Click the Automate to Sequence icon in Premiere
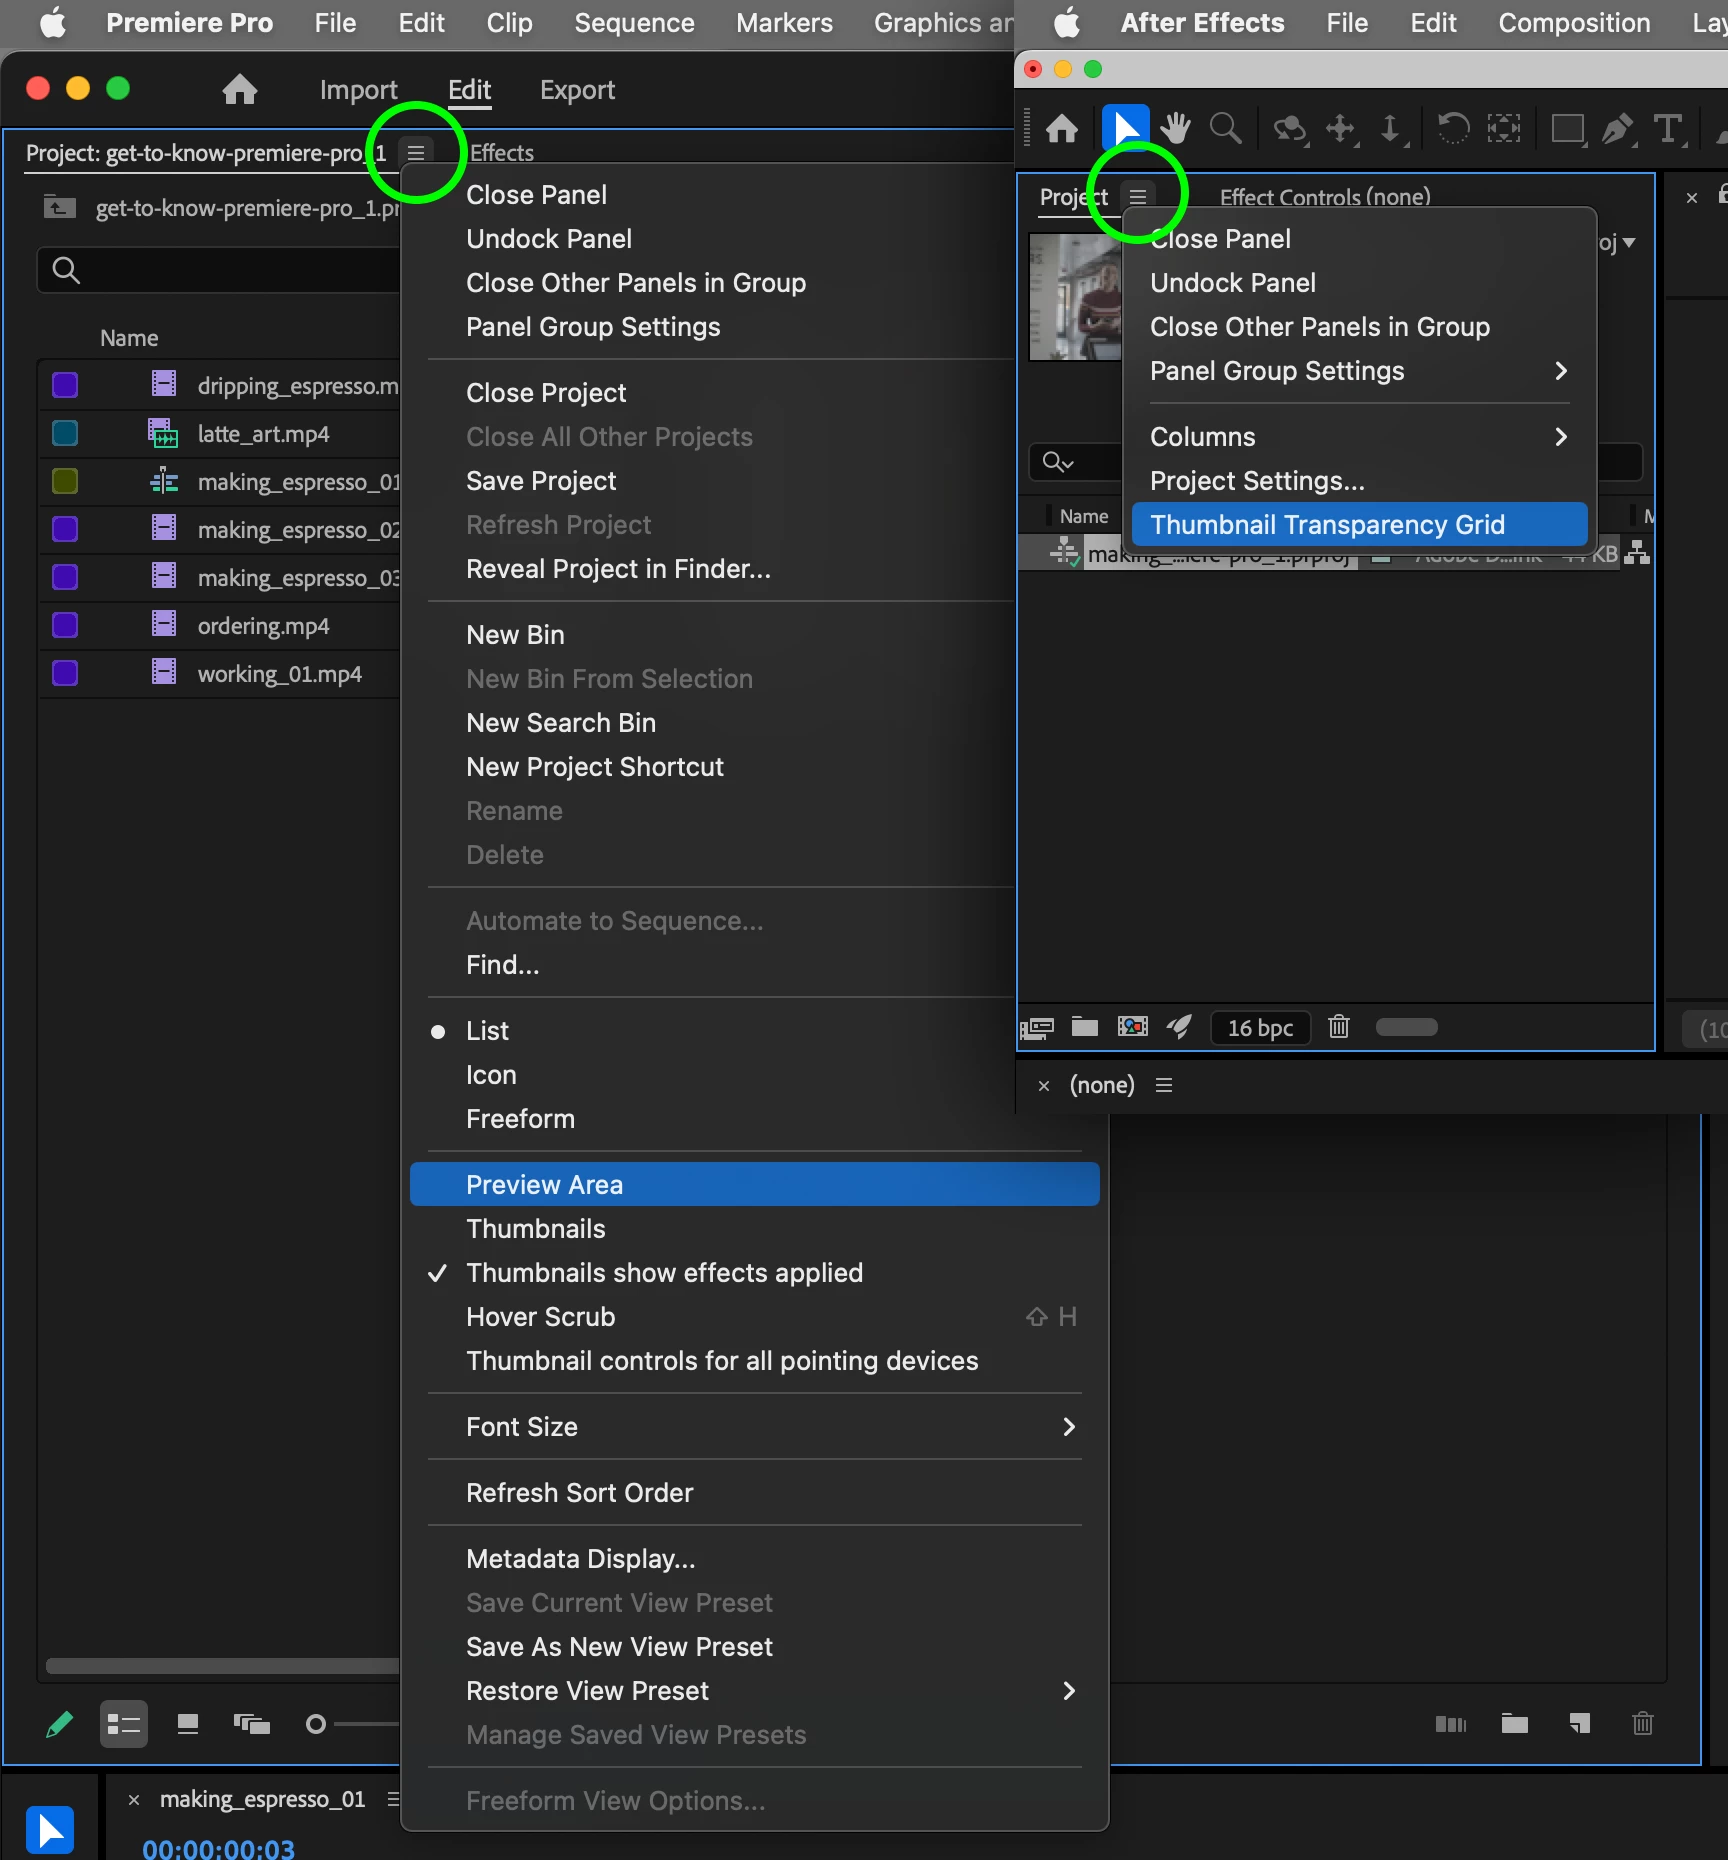The image size is (1728, 1860). [1451, 1724]
